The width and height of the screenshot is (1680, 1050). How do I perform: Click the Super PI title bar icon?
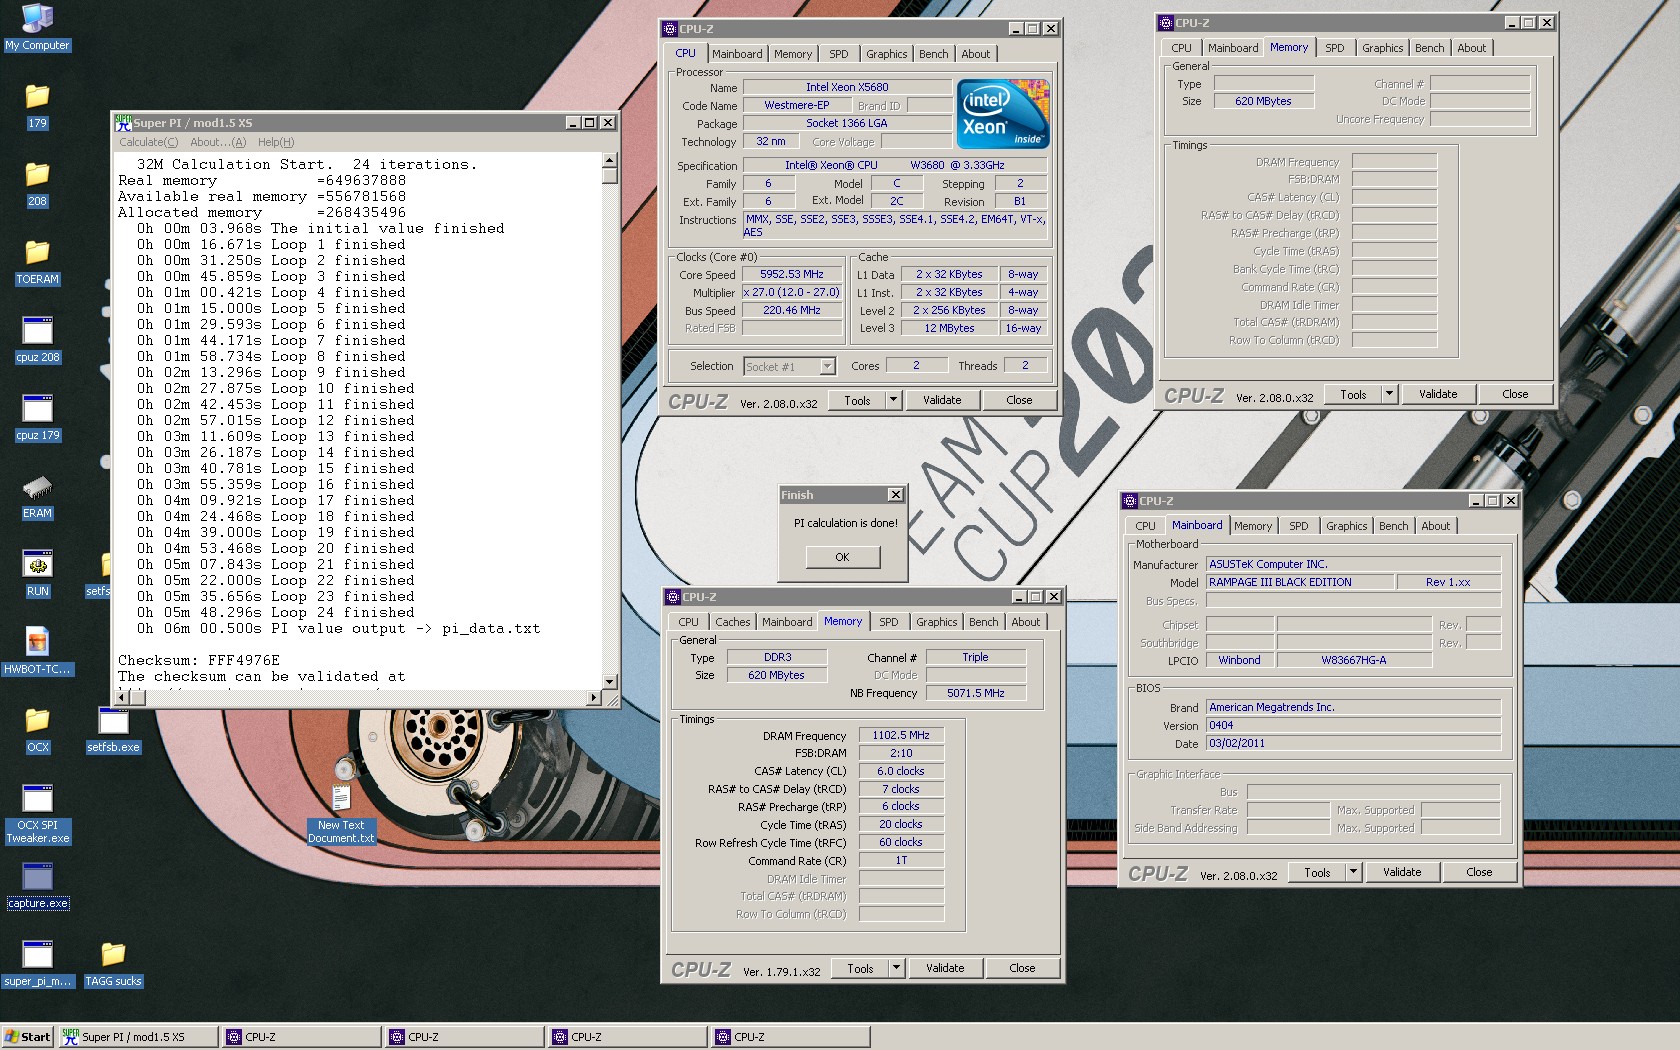point(123,122)
